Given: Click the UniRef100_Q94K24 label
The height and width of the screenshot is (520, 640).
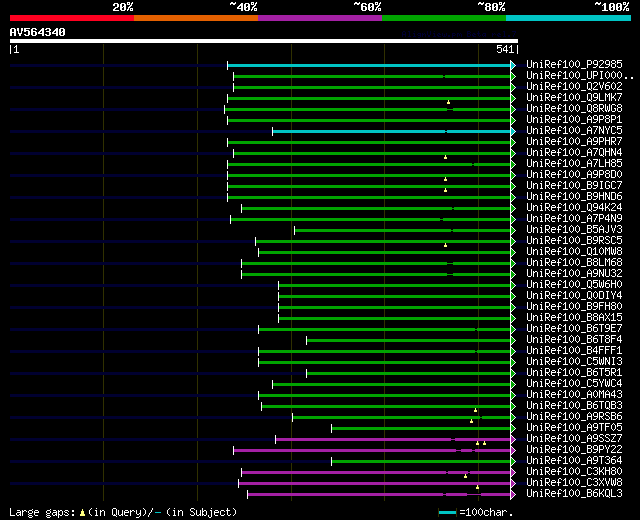Looking at the screenshot, I should (x=574, y=207).
